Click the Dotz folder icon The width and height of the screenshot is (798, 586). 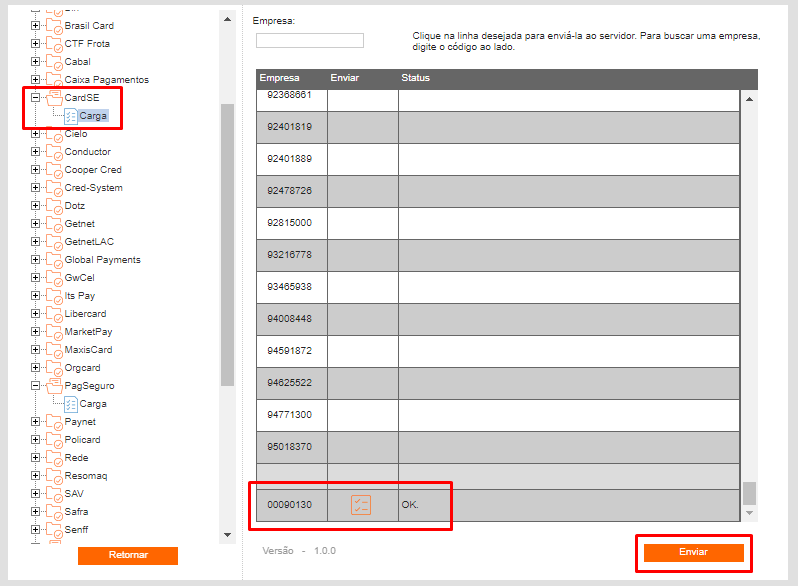tap(54, 206)
